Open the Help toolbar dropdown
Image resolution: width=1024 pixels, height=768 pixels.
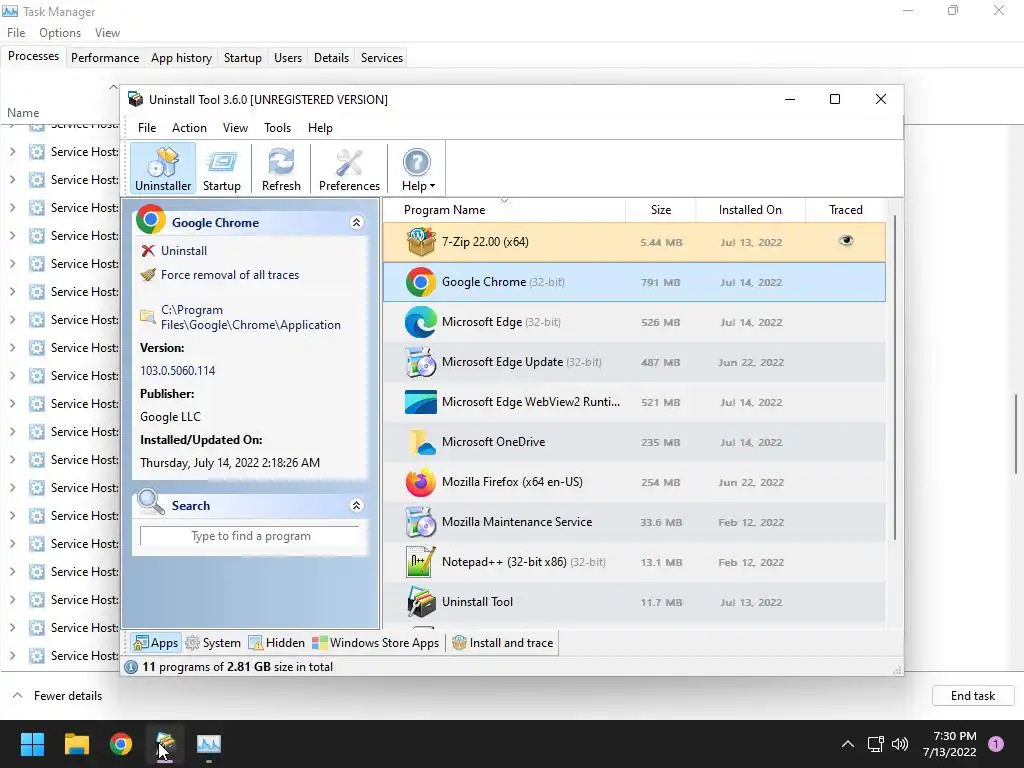417,168
